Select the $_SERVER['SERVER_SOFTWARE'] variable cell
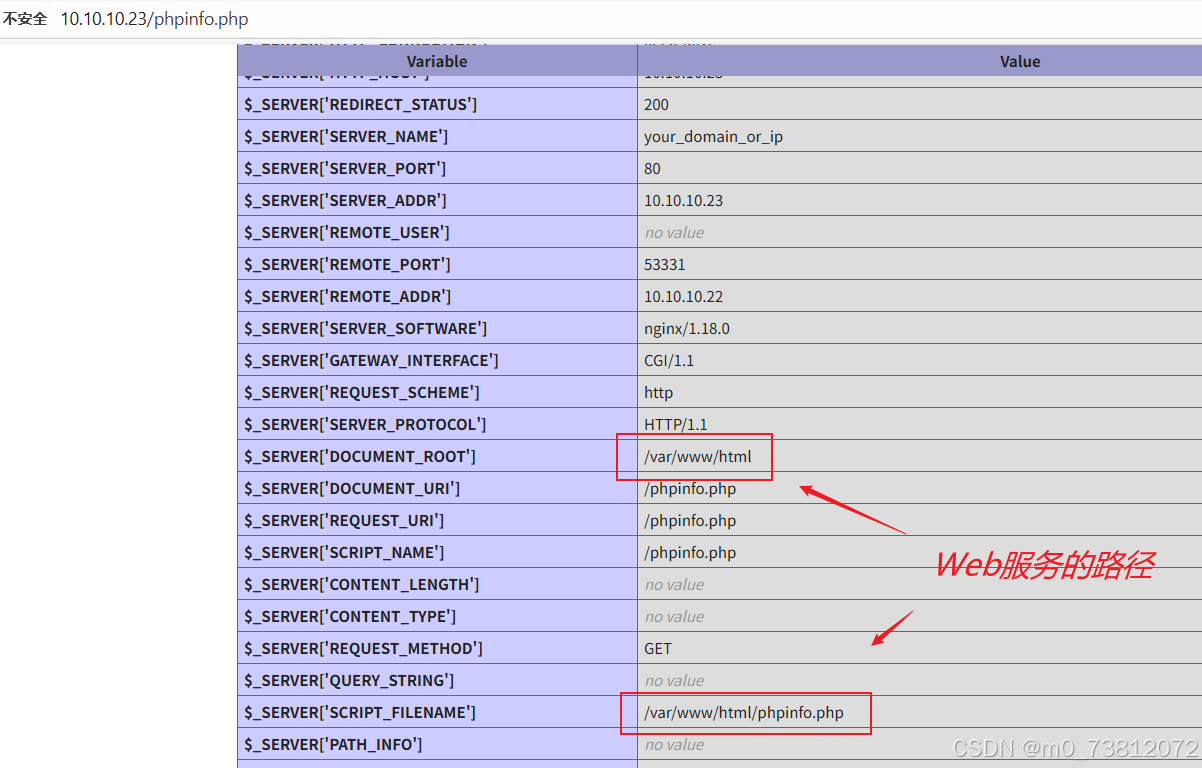The image size is (1202, 768). pos(437,328)
